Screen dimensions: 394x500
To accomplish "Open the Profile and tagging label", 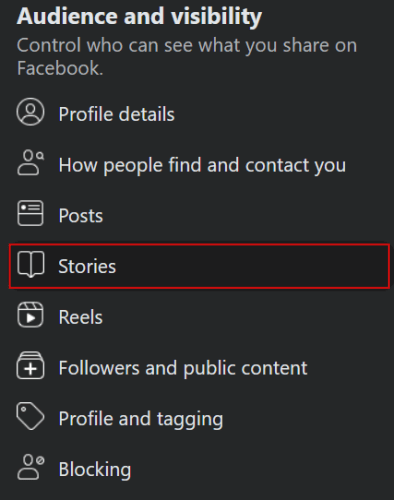I will tap(141, 419).
